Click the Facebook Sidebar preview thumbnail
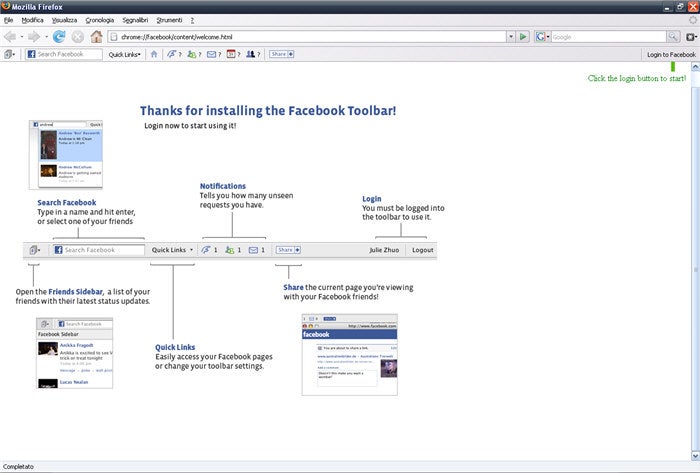 tap(75, 353)
